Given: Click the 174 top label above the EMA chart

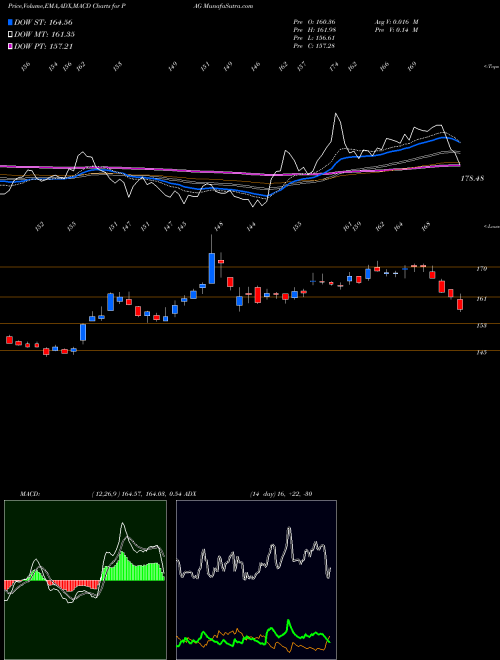Looking at the screenshot, I should point(334,67).
